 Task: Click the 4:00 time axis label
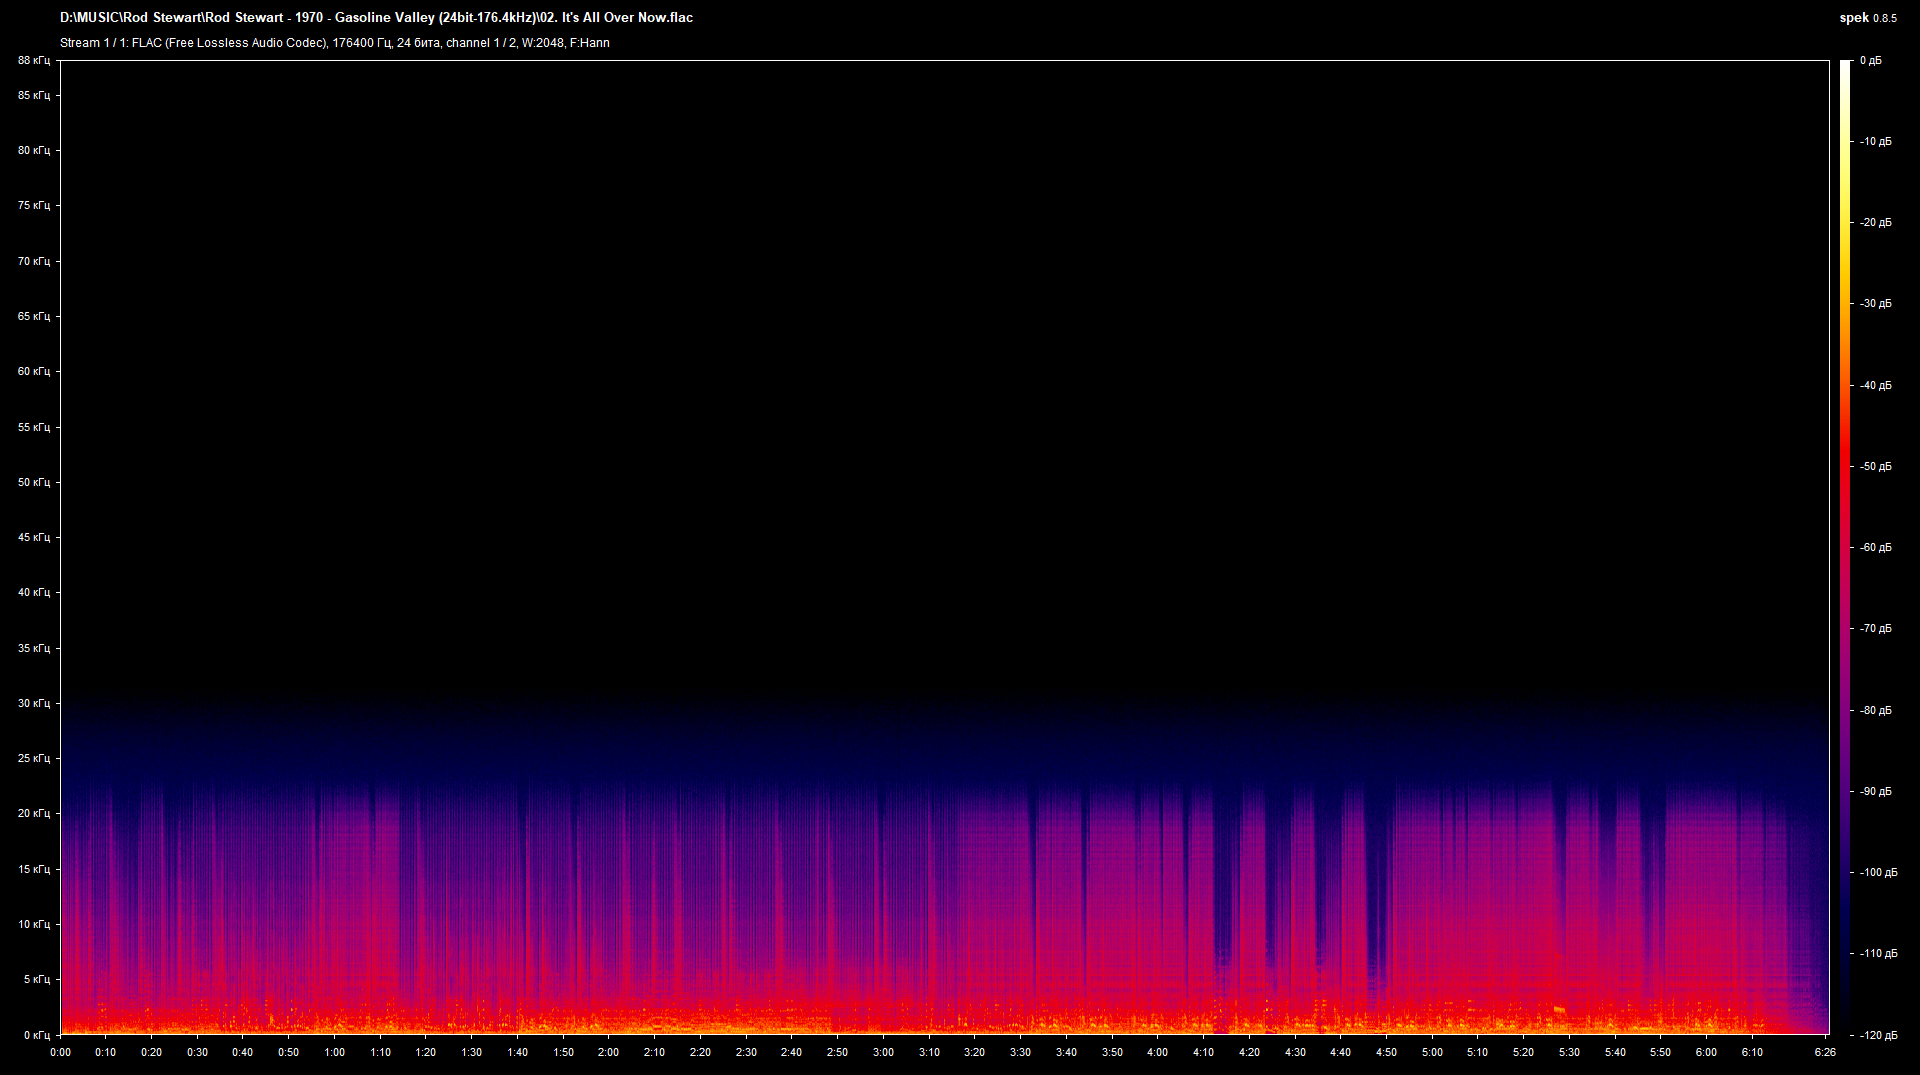[1157, 1052]
